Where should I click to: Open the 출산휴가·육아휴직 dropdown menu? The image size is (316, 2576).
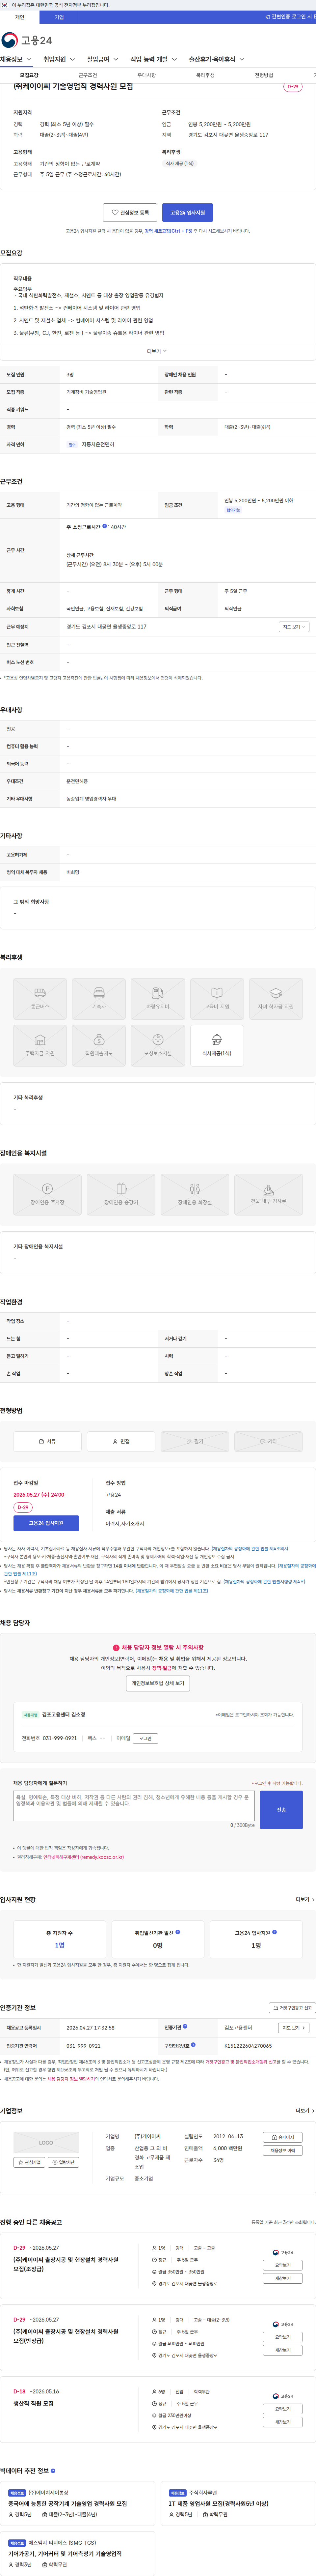[x=216, y=59]
